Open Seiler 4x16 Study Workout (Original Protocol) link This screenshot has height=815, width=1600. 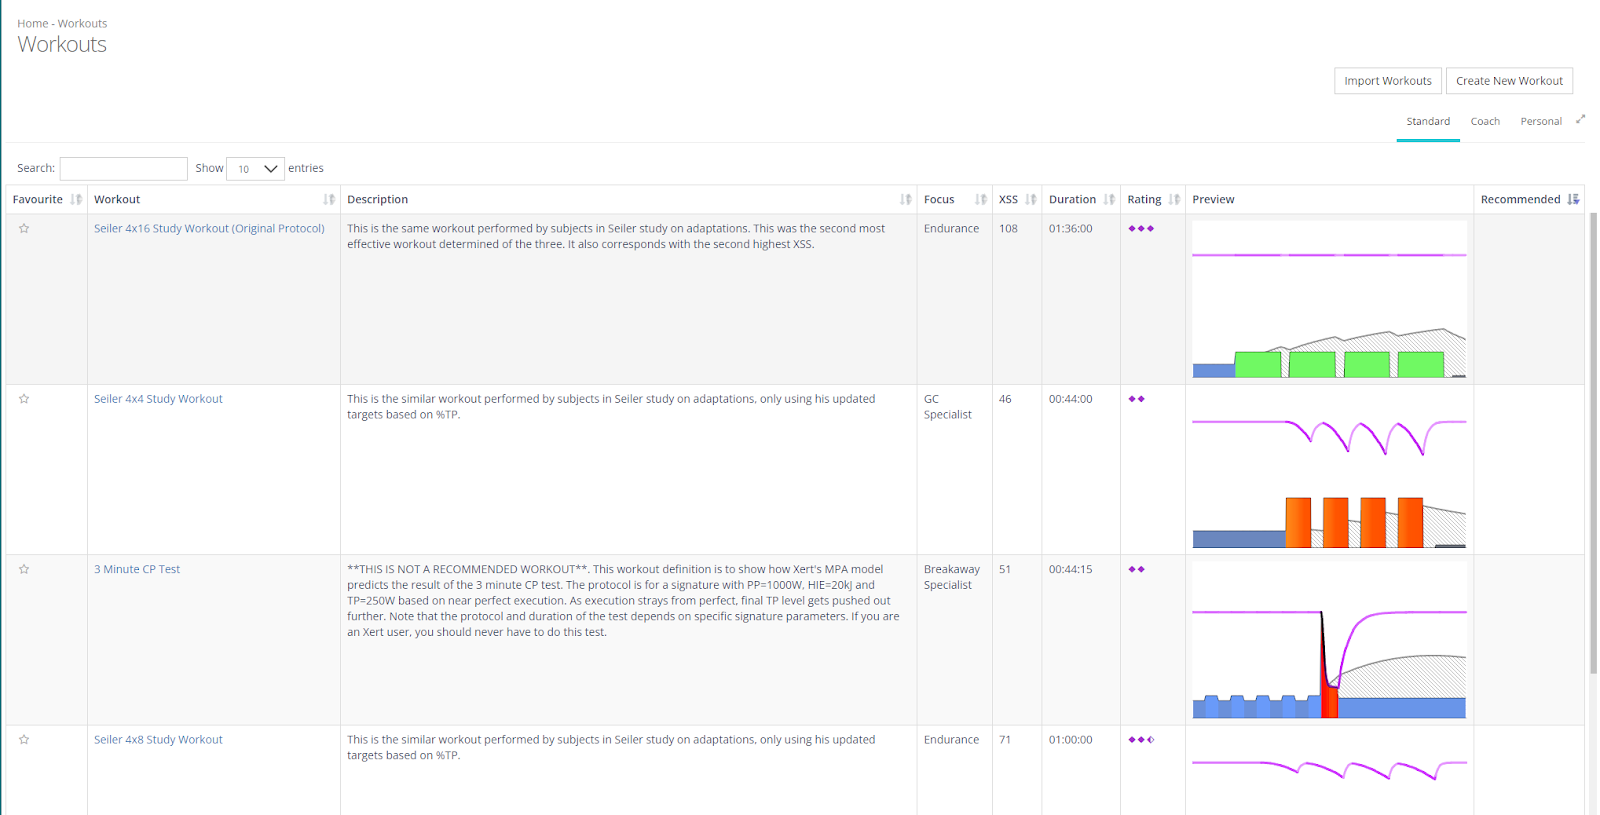coord(209,229)
